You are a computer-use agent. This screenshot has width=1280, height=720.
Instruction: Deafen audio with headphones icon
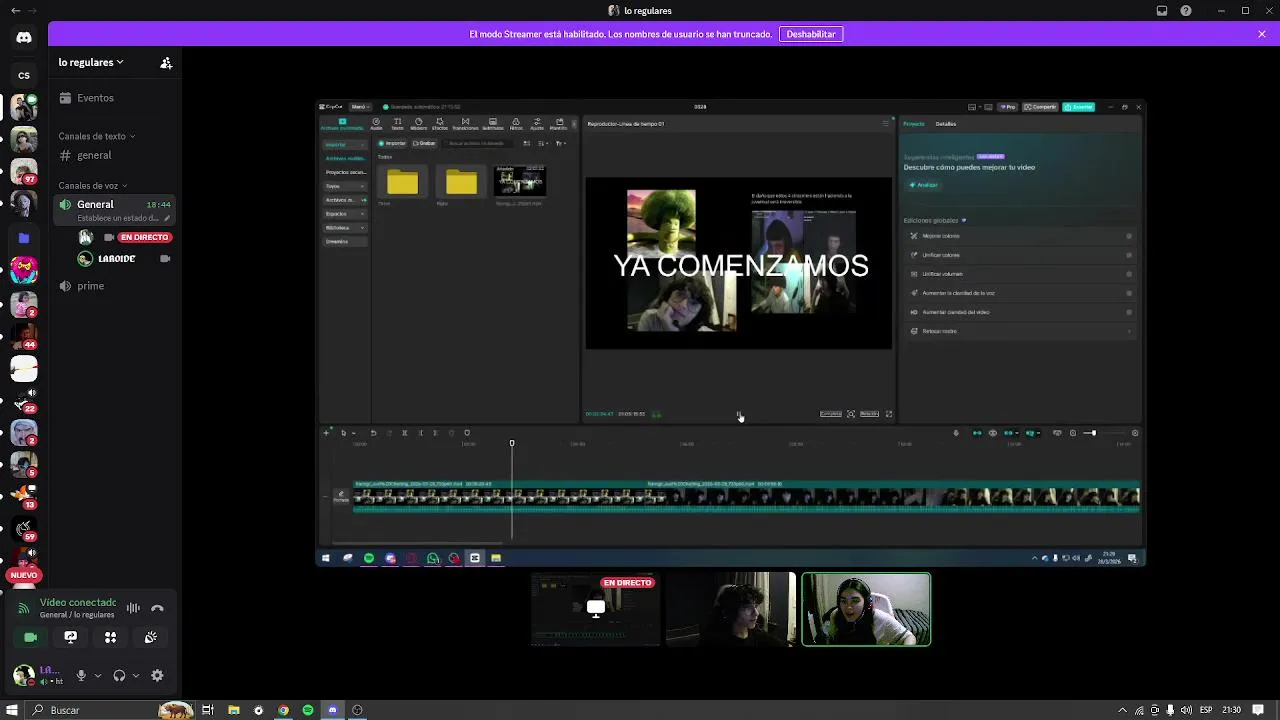119,676
